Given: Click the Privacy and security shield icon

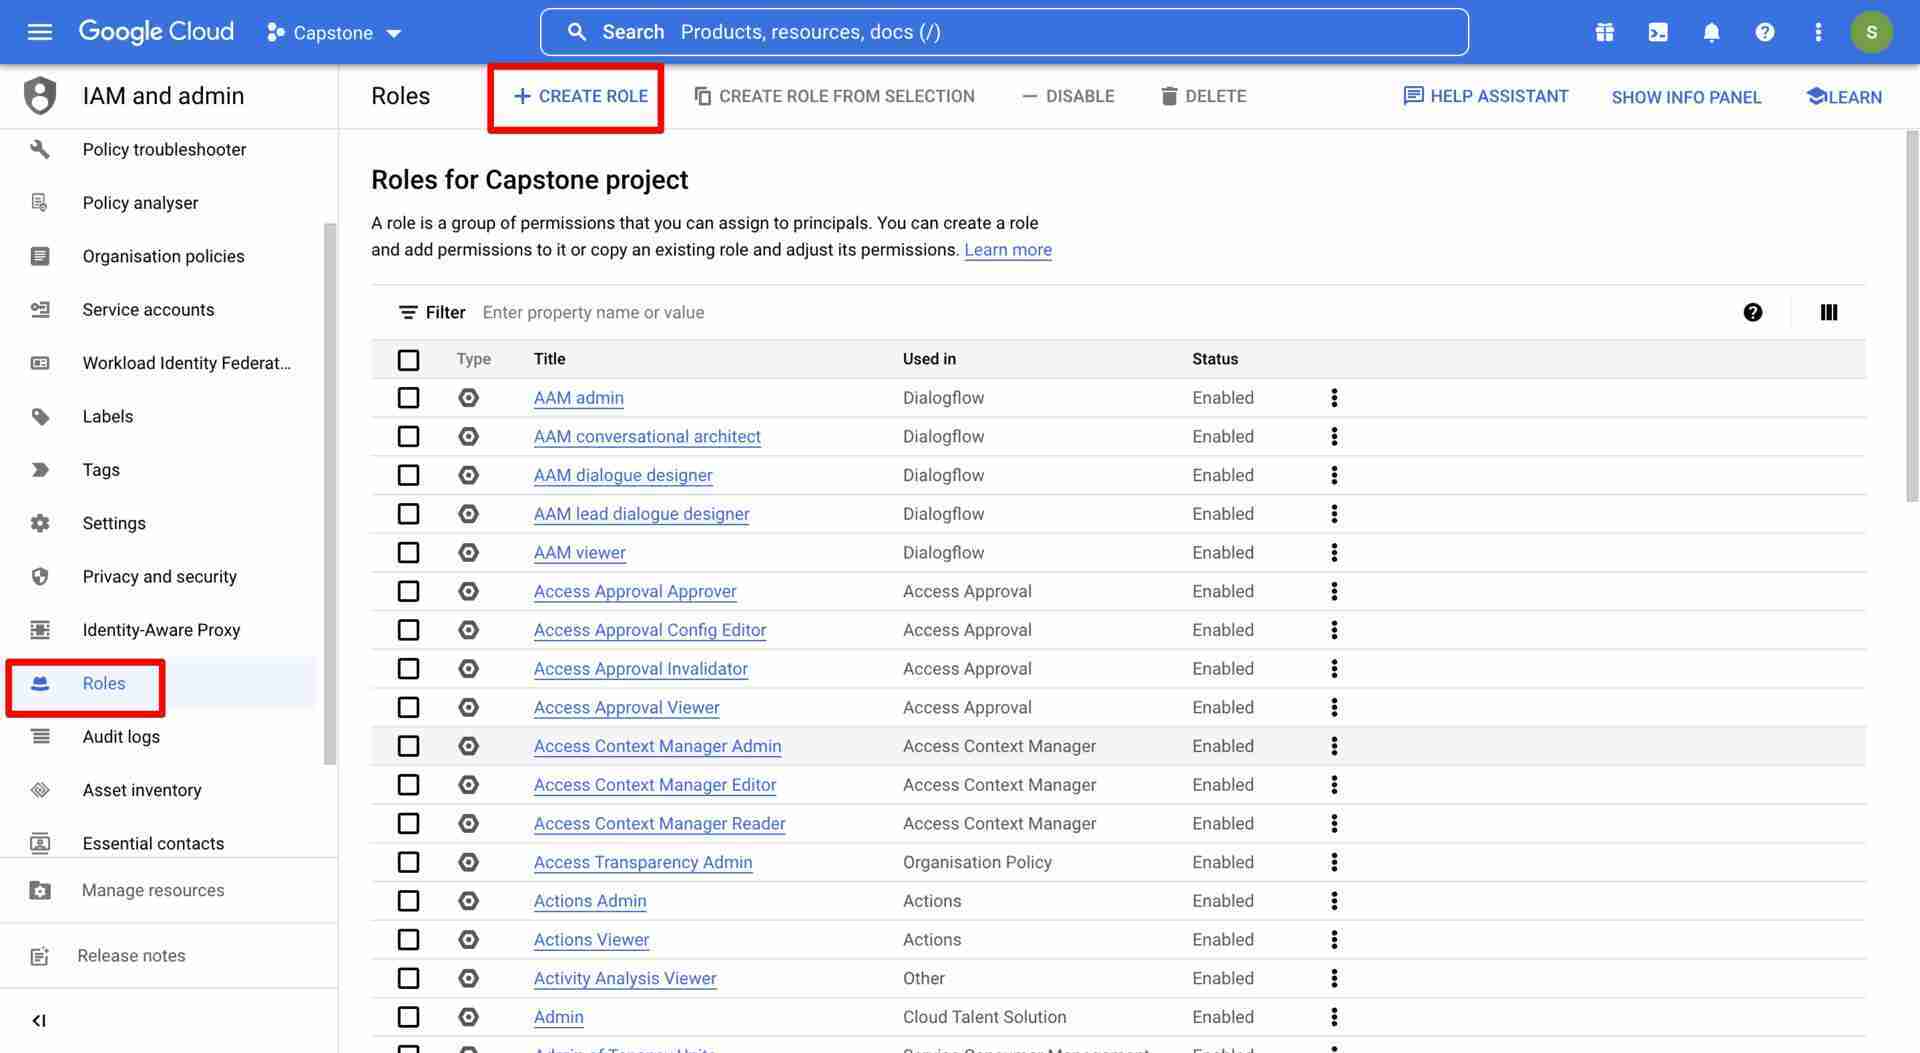Looking at the screenshot, I should click(40, 577).
